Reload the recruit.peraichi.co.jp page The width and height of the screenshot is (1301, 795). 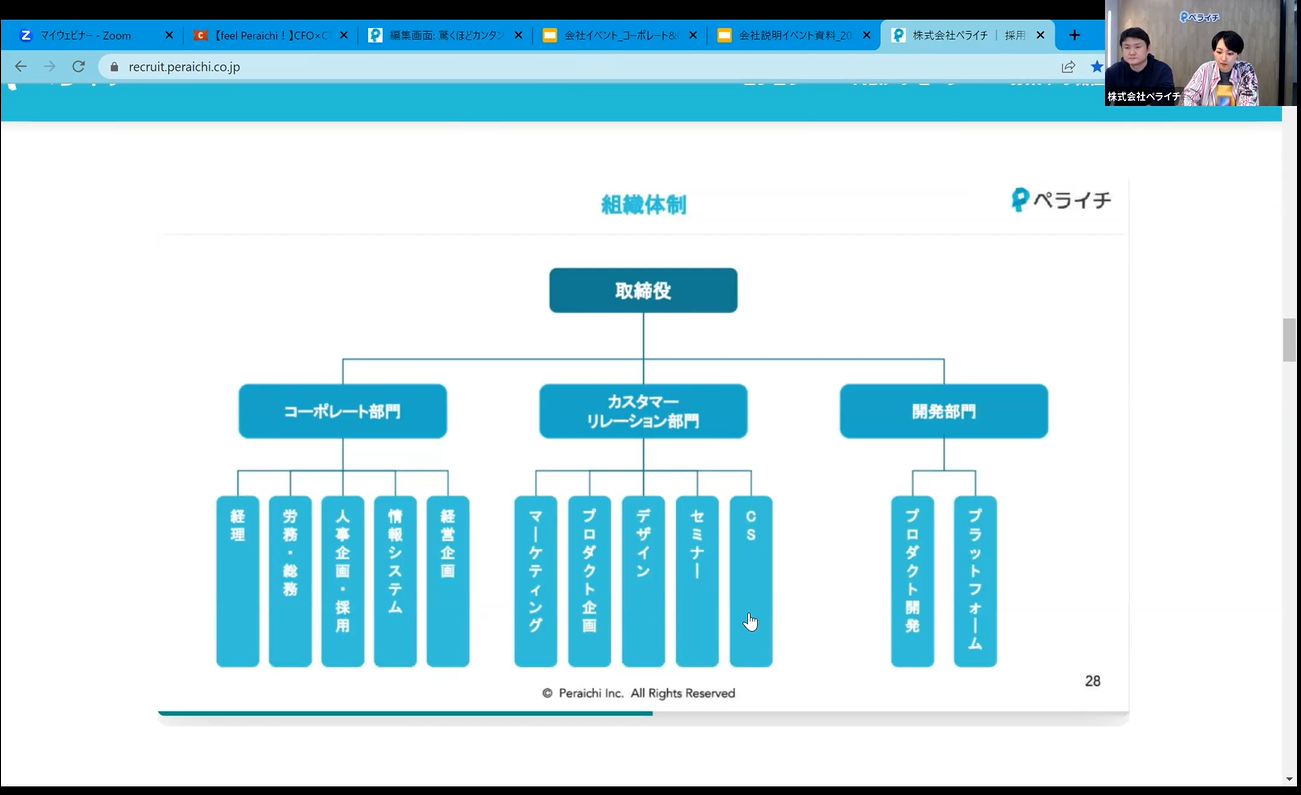79,67
